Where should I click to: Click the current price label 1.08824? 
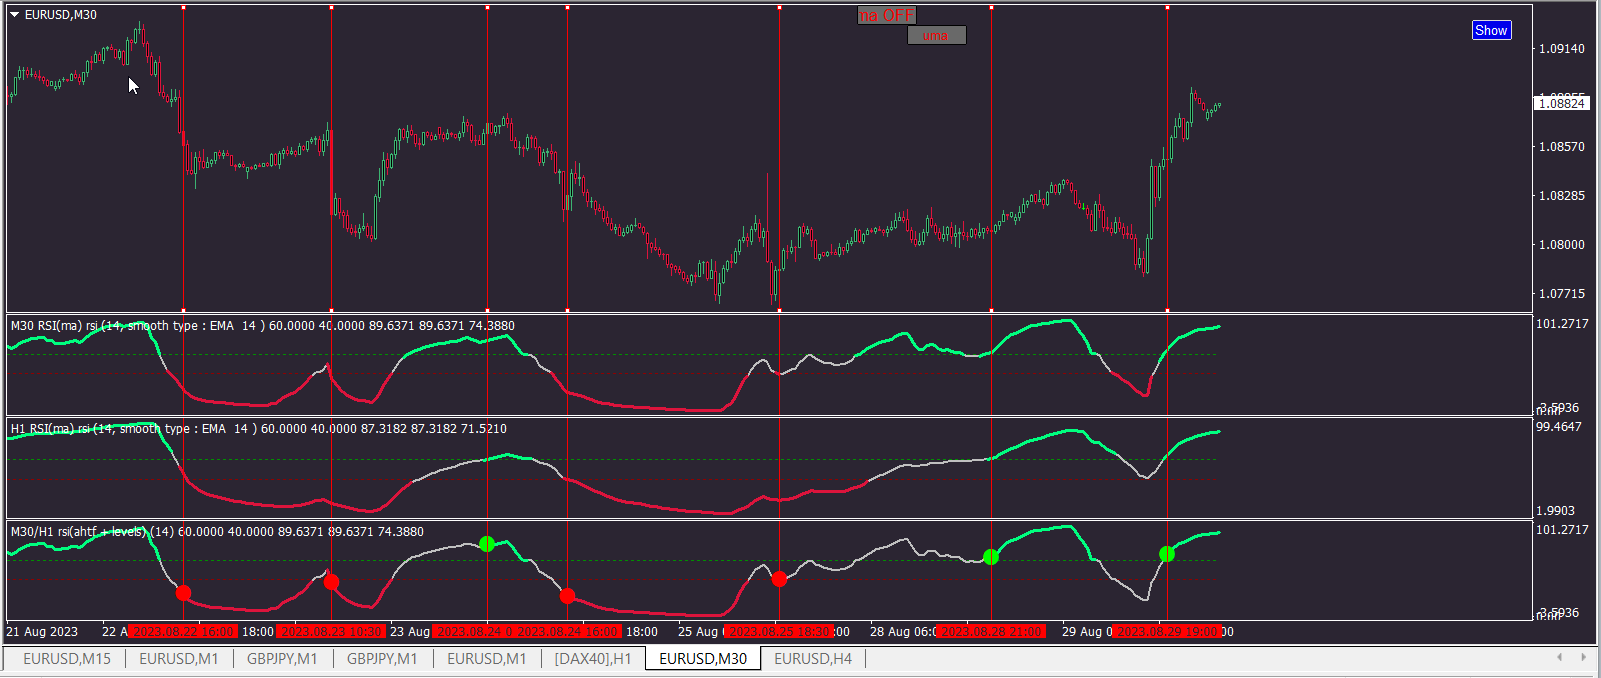point(1561,103)
